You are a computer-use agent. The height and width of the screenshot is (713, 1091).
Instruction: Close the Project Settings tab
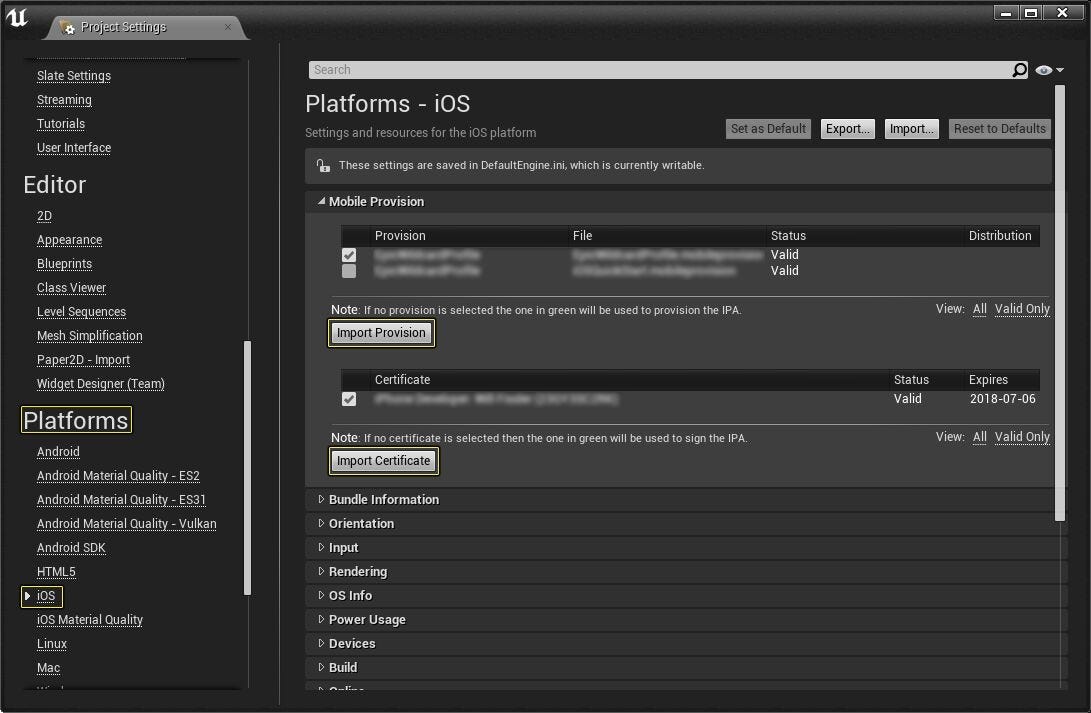point(228,27)
